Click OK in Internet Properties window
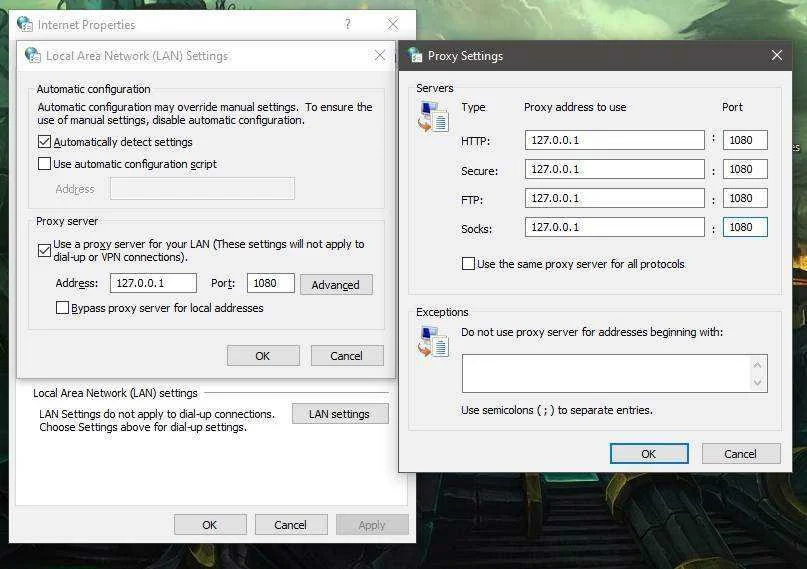 [x=210, y=525]
